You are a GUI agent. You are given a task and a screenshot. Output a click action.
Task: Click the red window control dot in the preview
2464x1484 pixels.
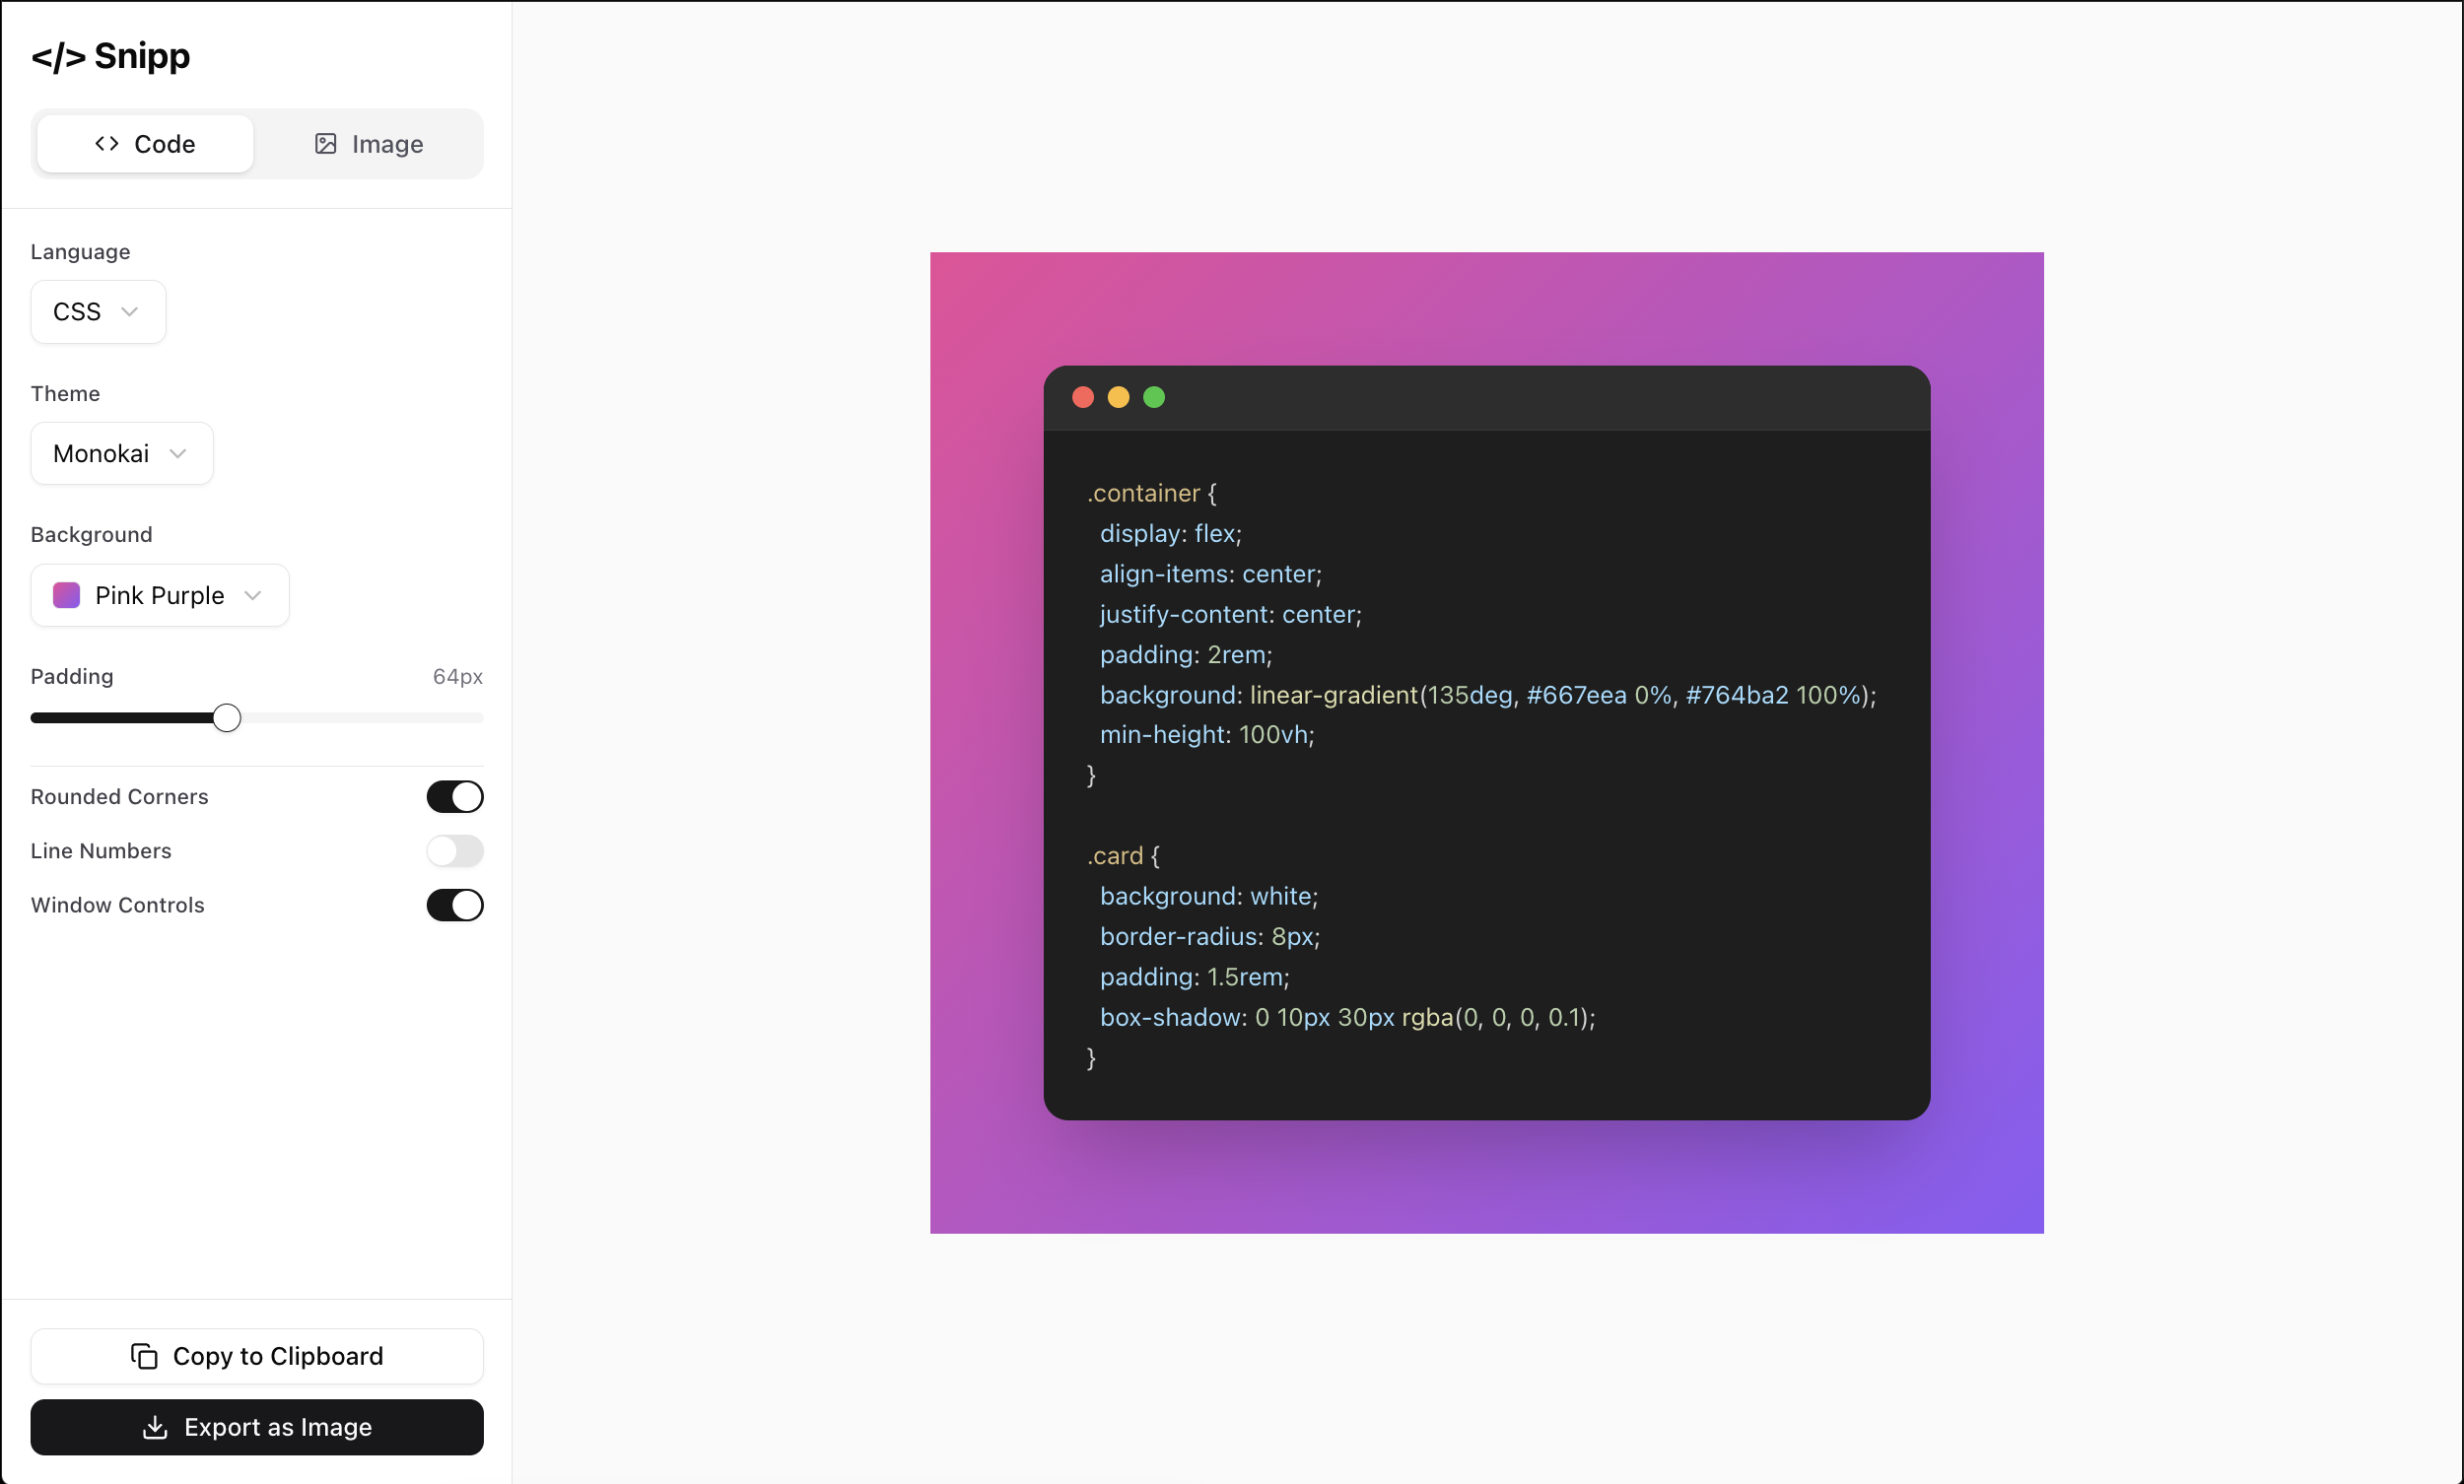pyautogui.click(x=1084, y=397)
